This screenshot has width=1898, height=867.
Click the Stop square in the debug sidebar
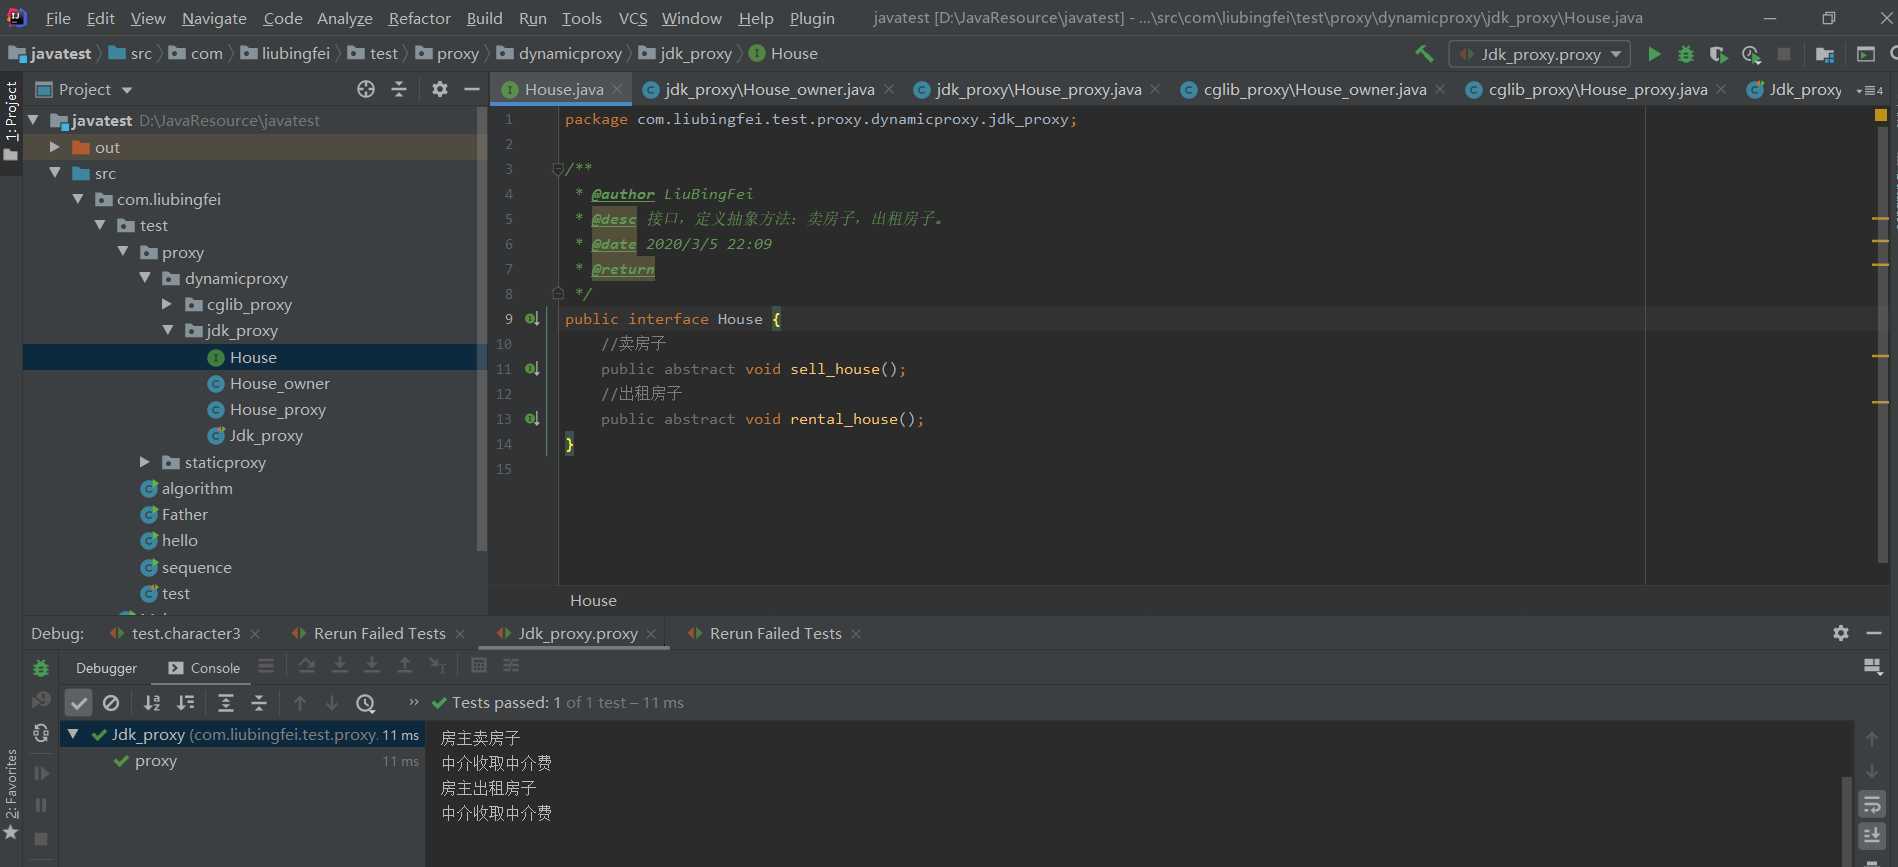(x=41, y=839)
